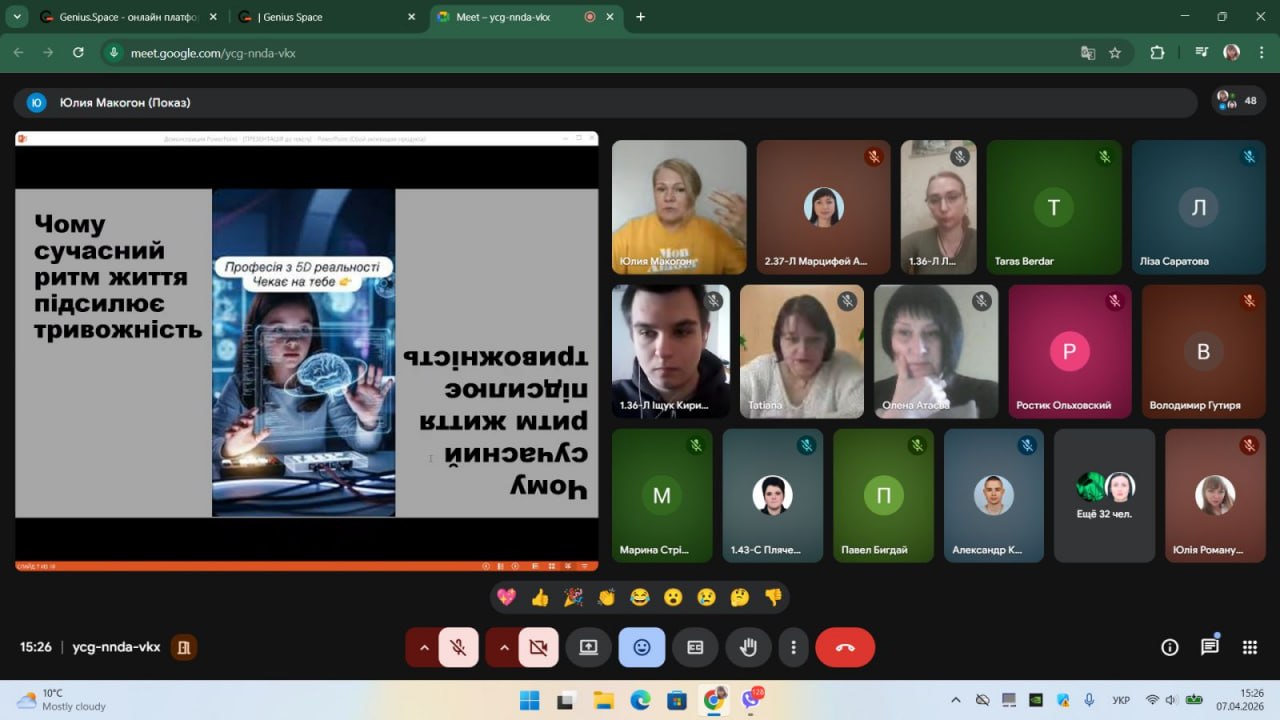
Task: Send the party popper reaction emoji
Action: [573, 598]
